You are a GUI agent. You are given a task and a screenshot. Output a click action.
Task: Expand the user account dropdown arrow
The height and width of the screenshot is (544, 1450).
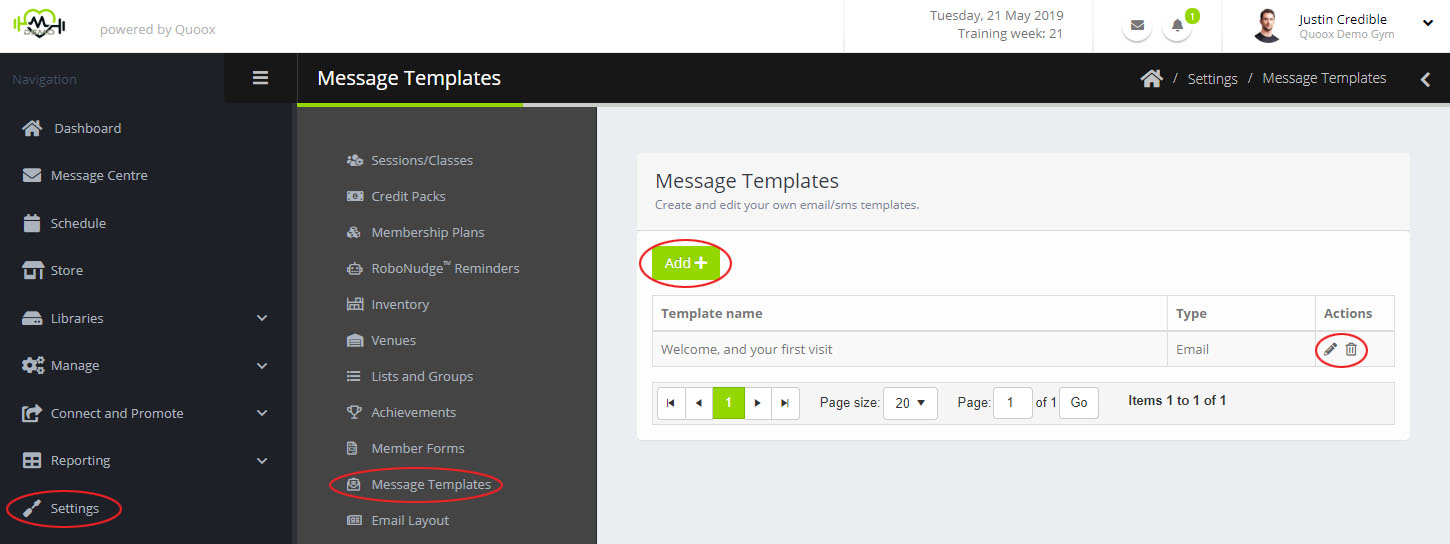coord(1427,22)
